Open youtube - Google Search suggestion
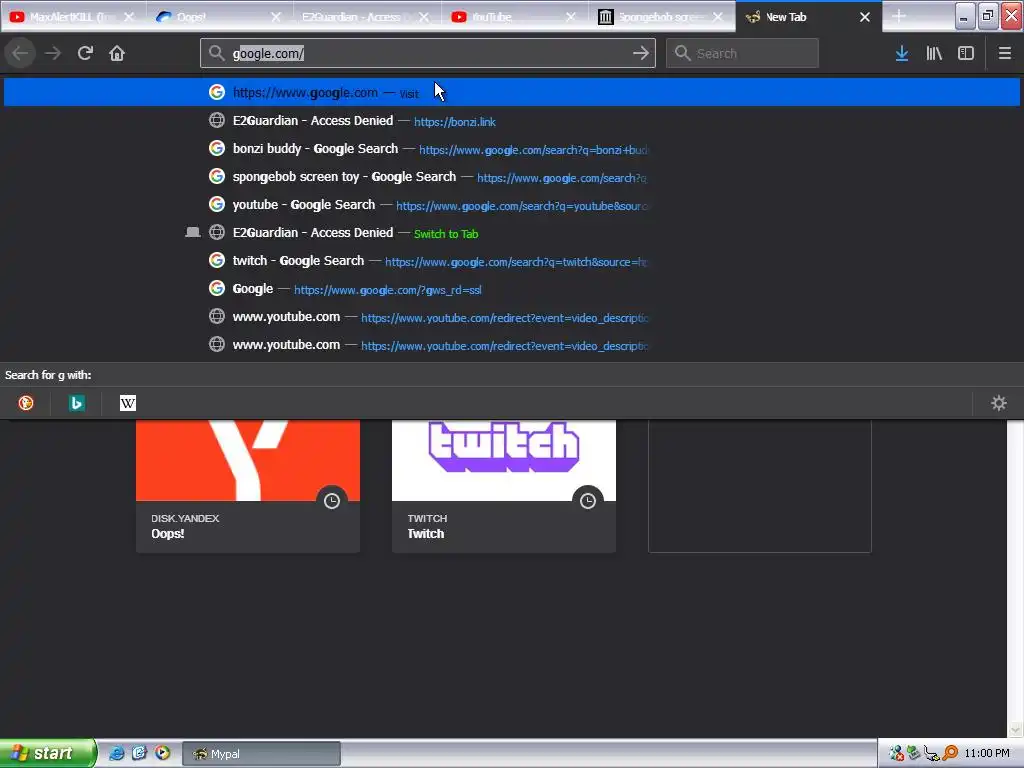 point(512,205)
